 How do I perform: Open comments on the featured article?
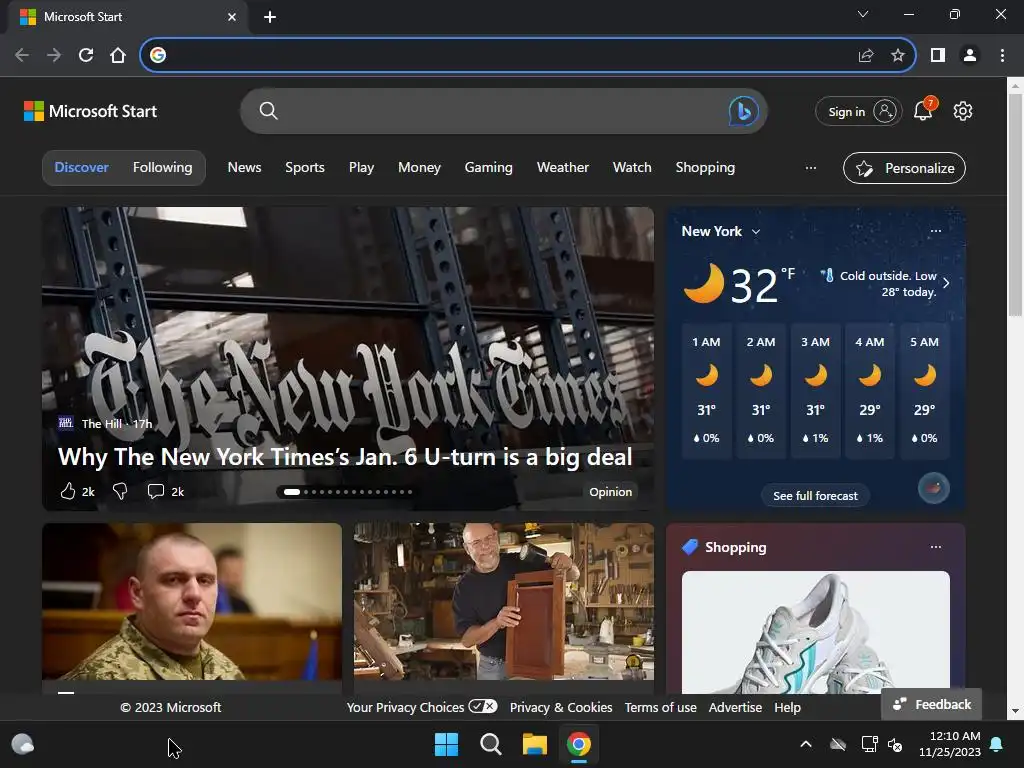pyautogui.click(x=155, y=491)
